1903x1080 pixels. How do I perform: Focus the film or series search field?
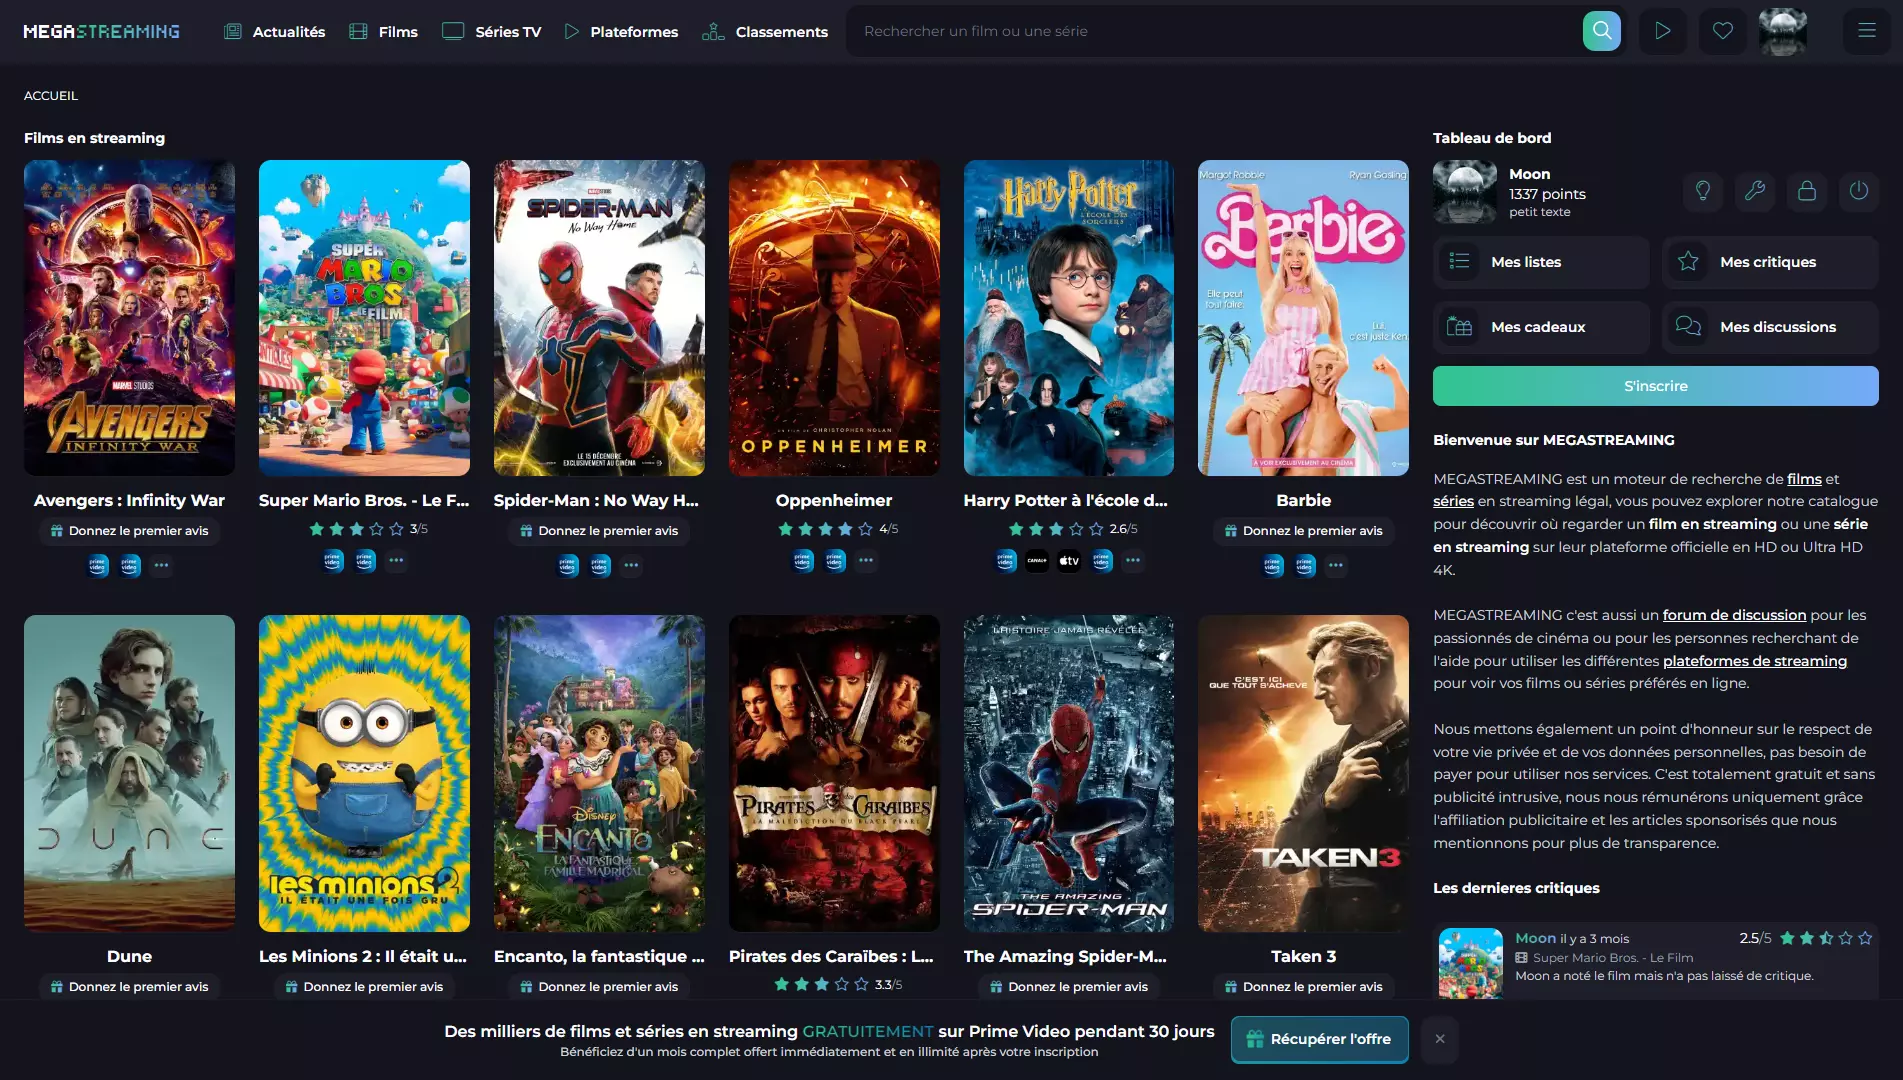(1215, 31)
